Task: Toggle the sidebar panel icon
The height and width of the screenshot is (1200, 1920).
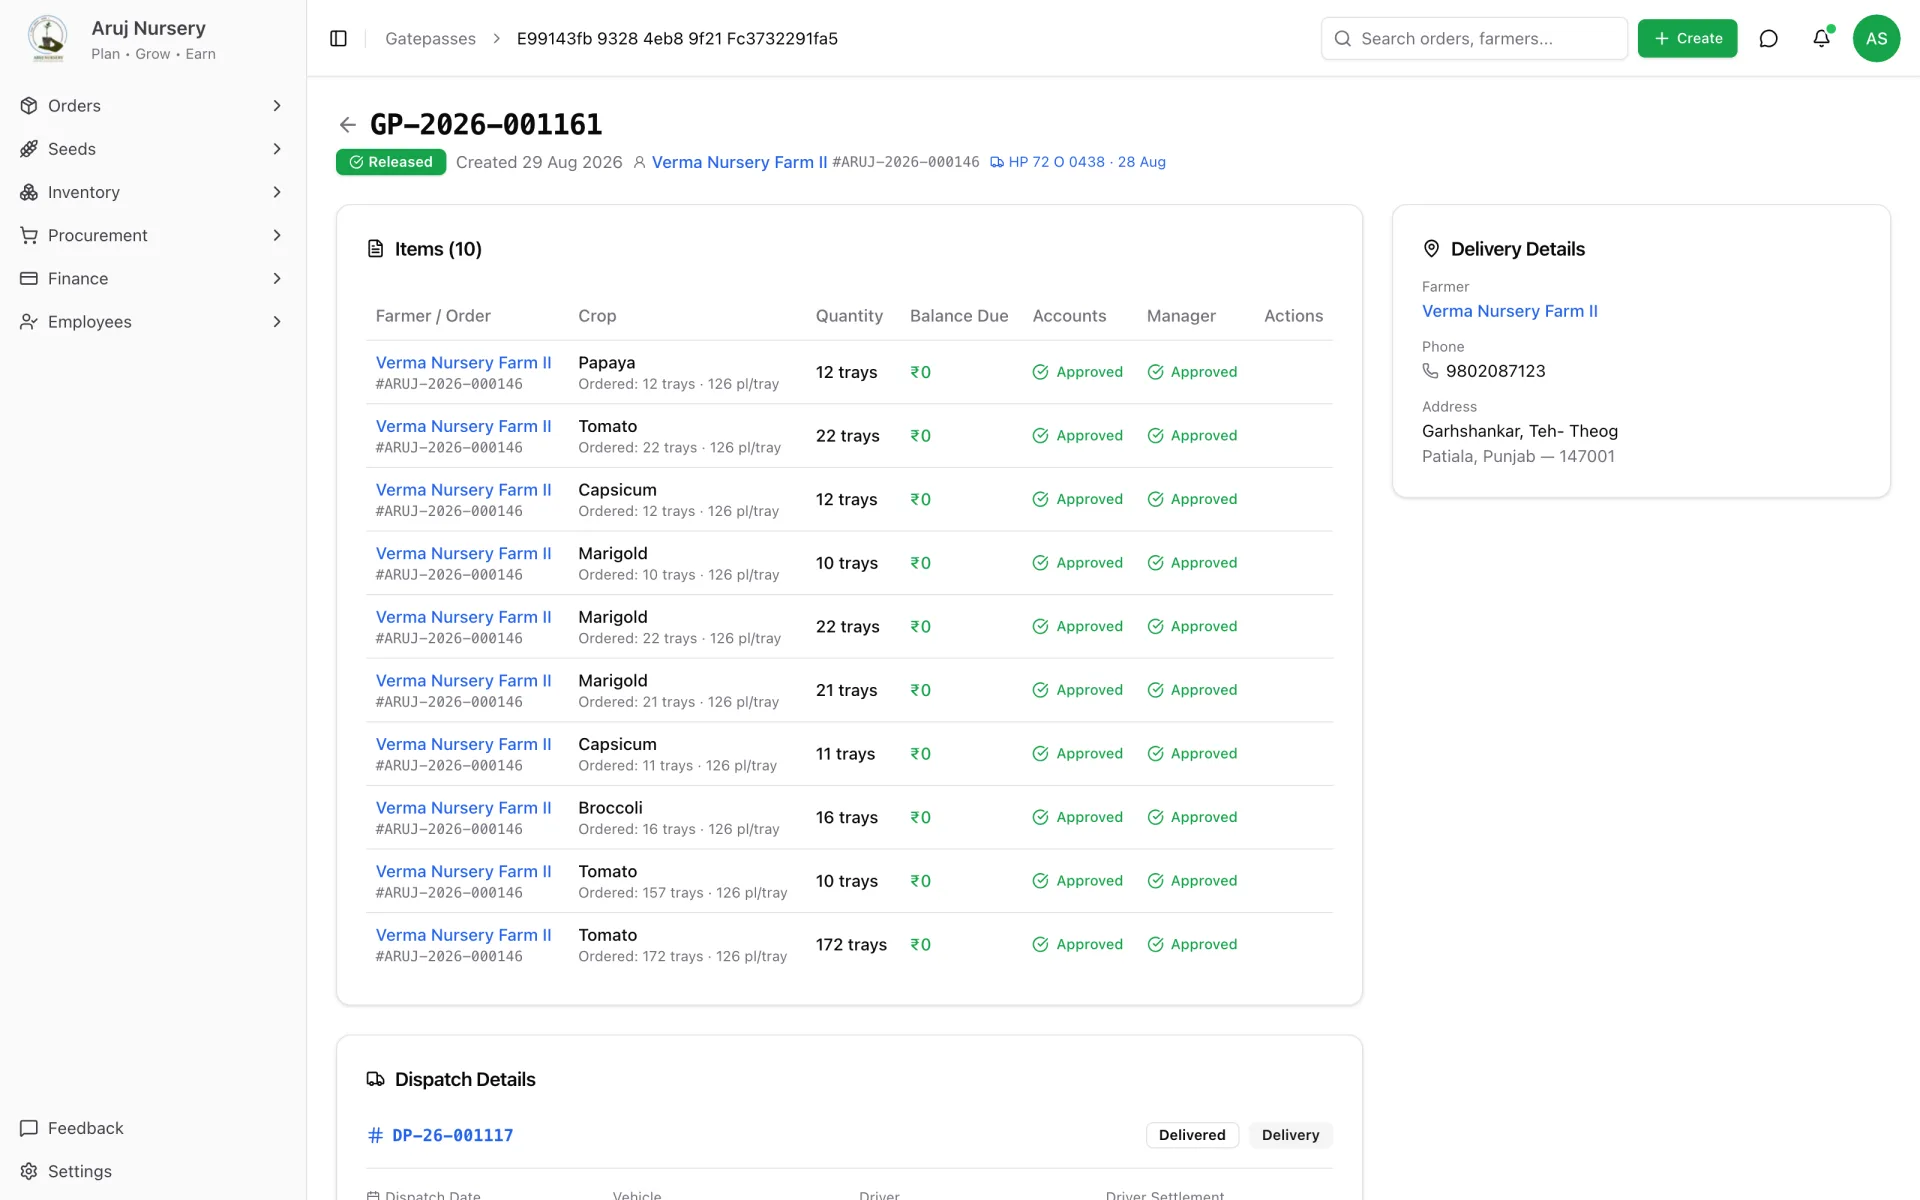Action: pos(338,38)
